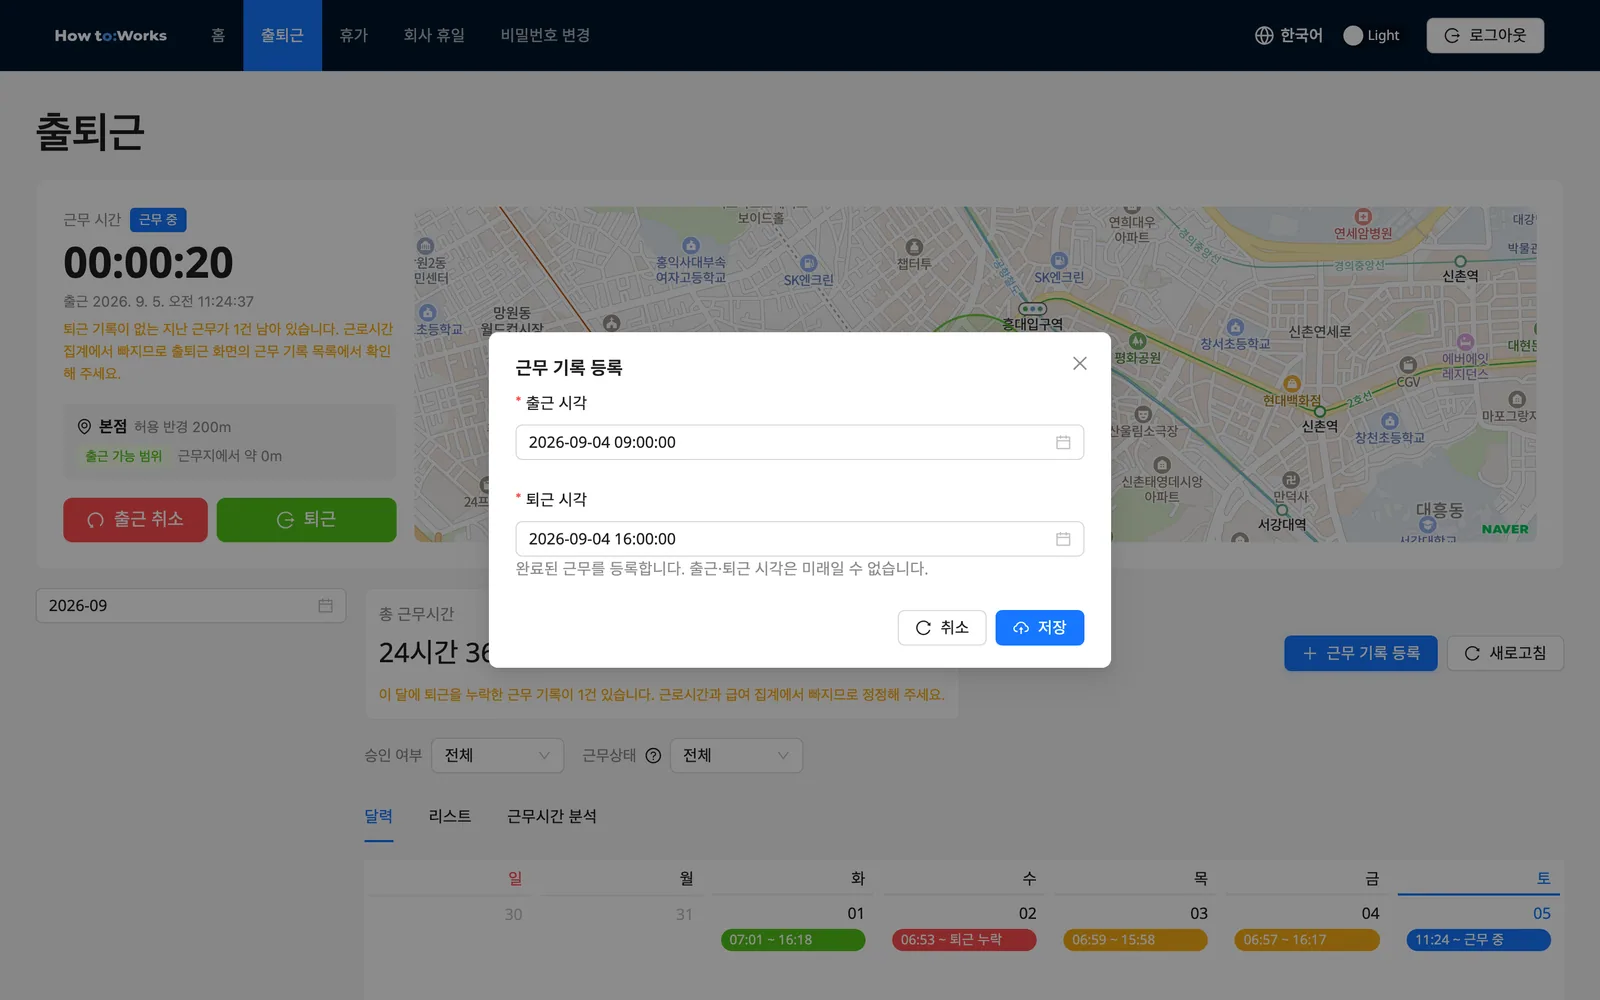The width and height of the screenshot is (1600, 1000).
Task: Open the 비밀번호 변경 menu
Action: click(x=545, y=36)
